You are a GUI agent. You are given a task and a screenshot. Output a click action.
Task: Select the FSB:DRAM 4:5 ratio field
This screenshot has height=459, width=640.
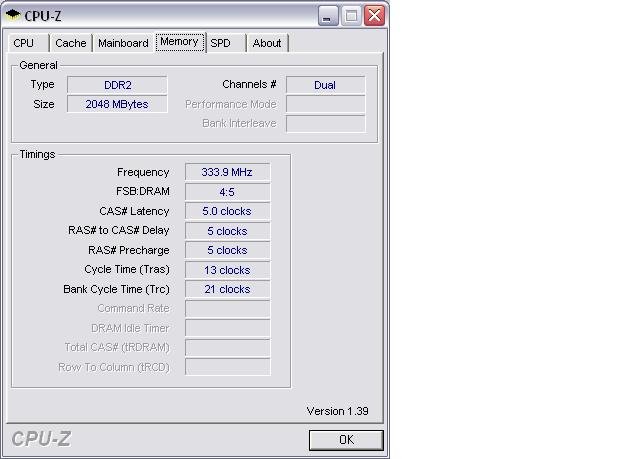point(227,192)
